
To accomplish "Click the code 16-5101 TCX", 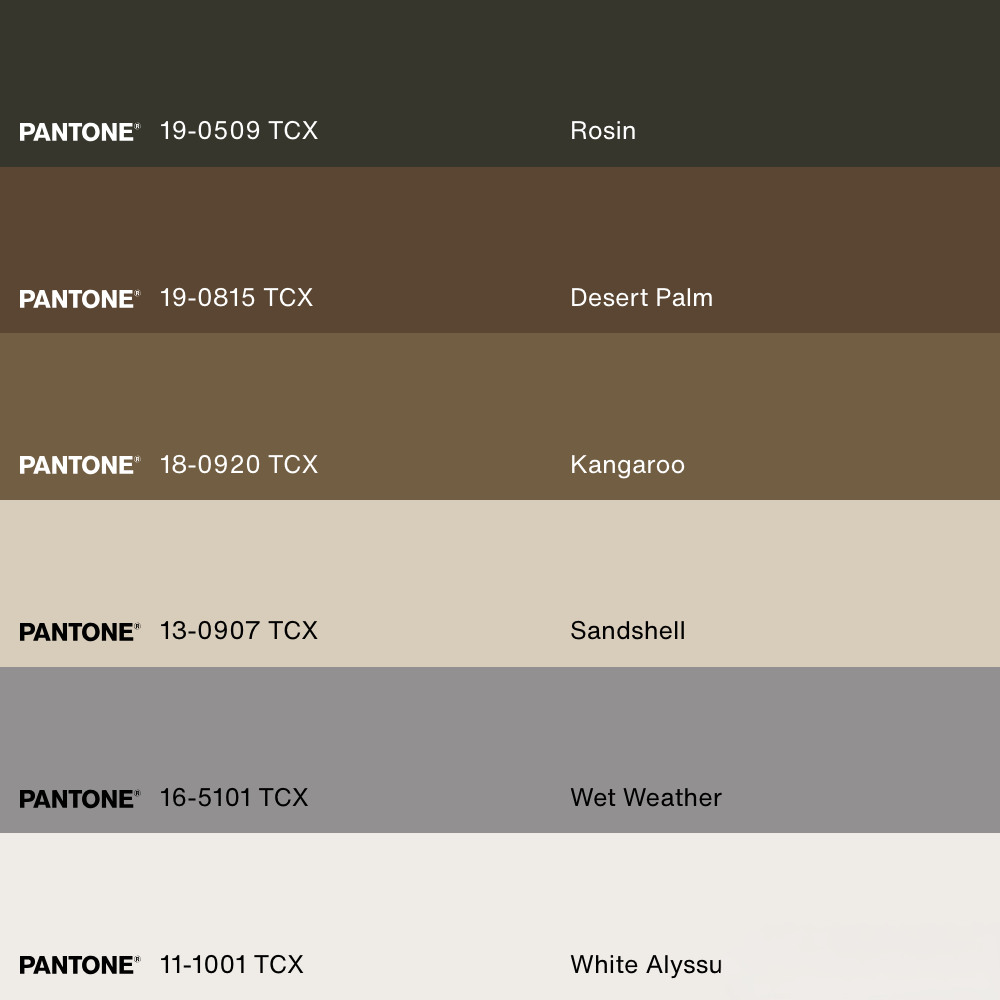I will [x=233, y=798].
